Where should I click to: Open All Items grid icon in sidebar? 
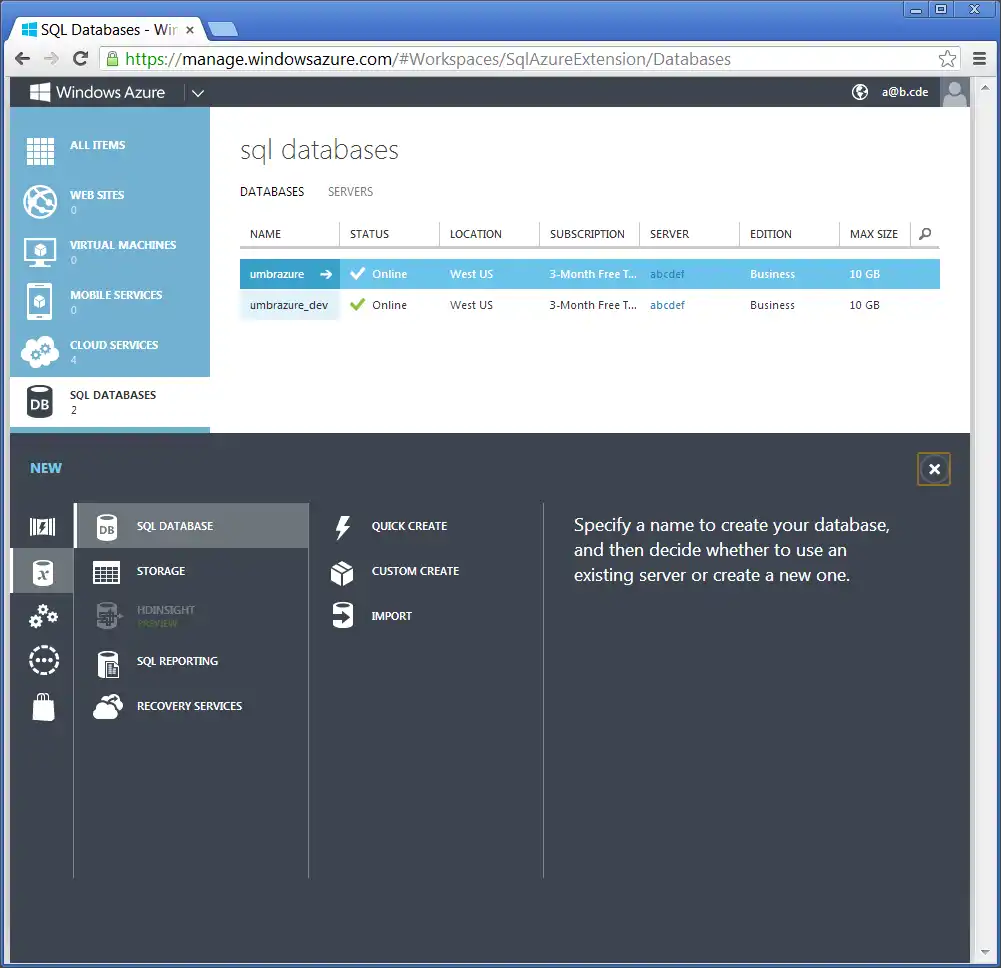(40, 151)
